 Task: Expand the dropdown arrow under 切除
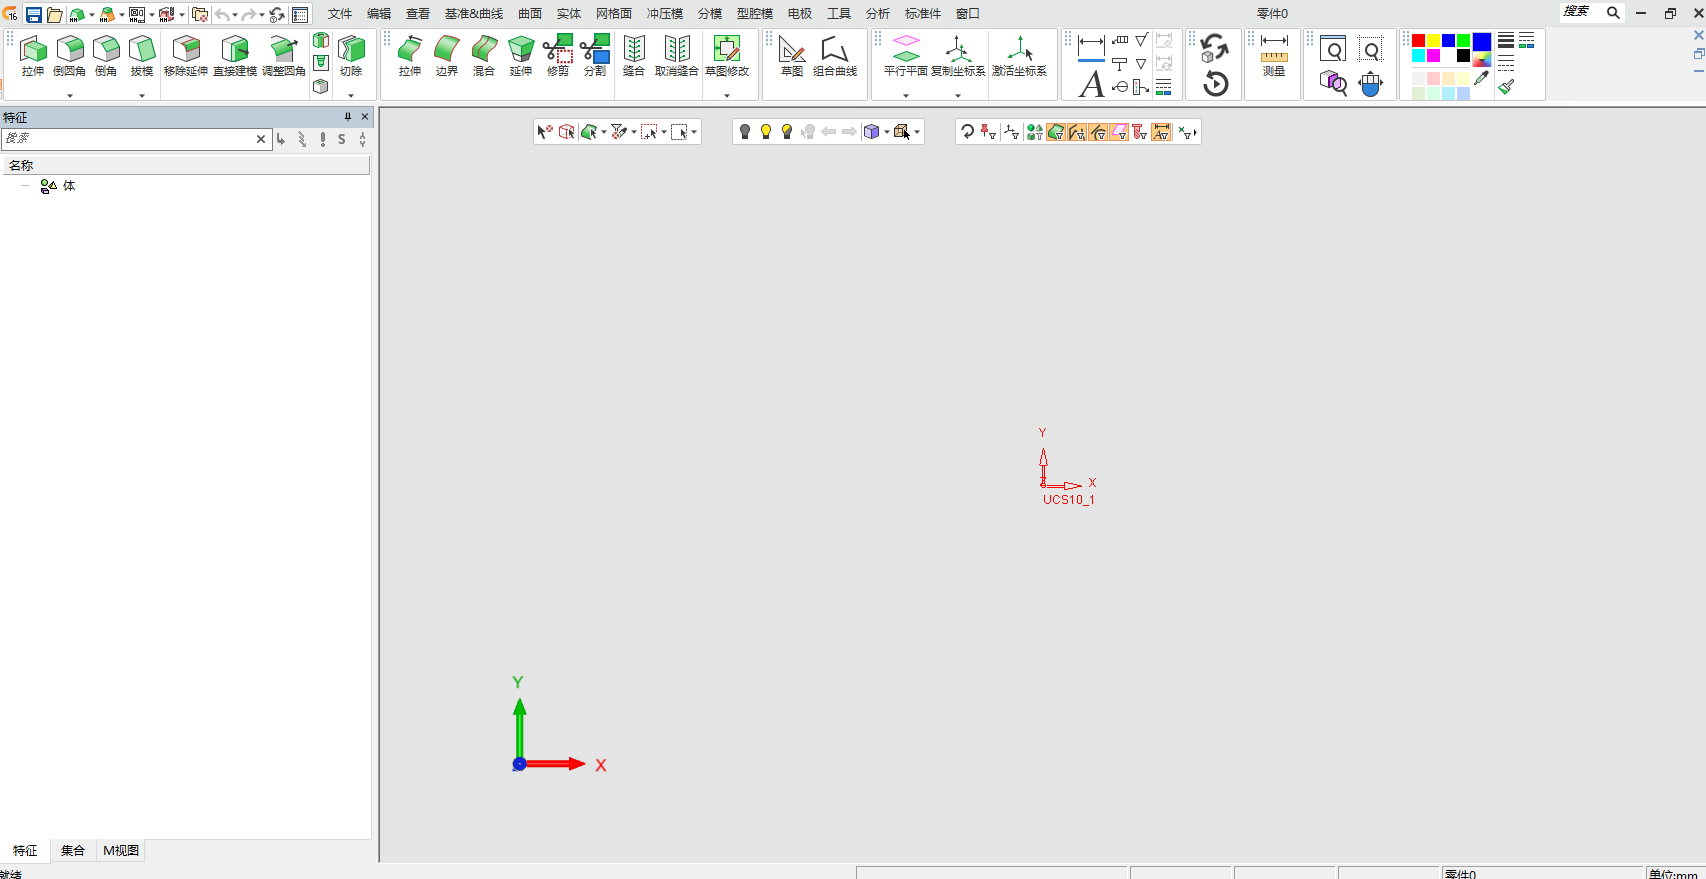[351, 96]
